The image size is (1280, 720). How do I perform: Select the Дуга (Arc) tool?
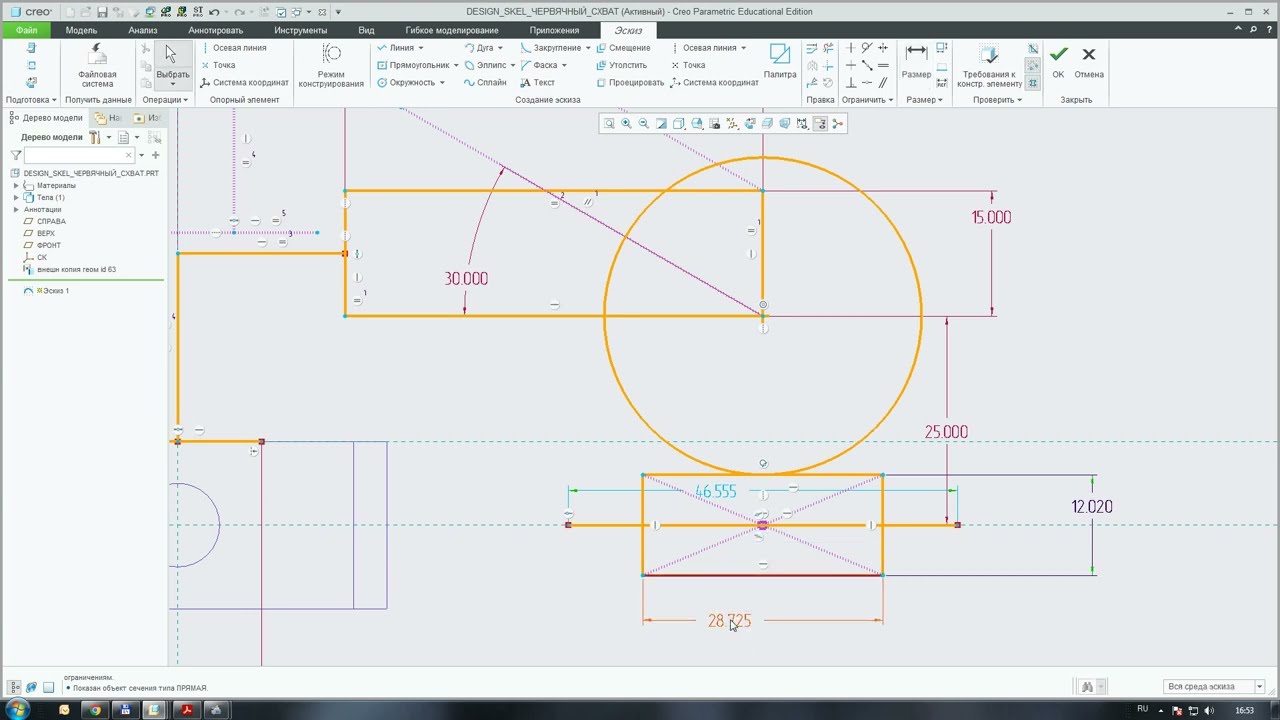[x=479, y=48]
